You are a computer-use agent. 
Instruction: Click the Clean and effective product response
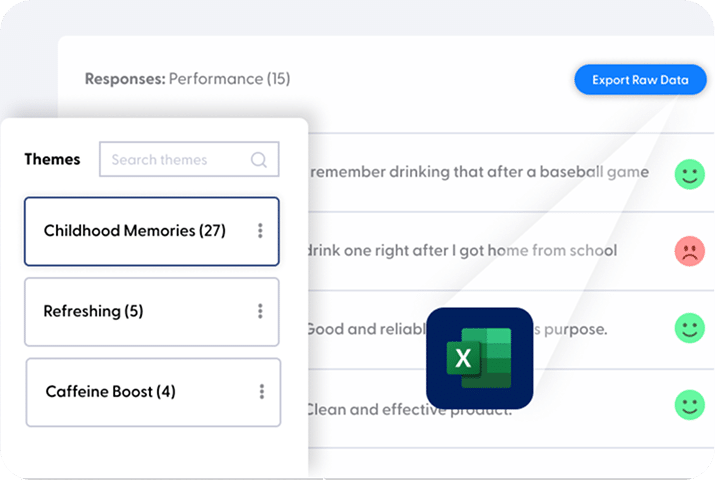(x=409, y=409)
